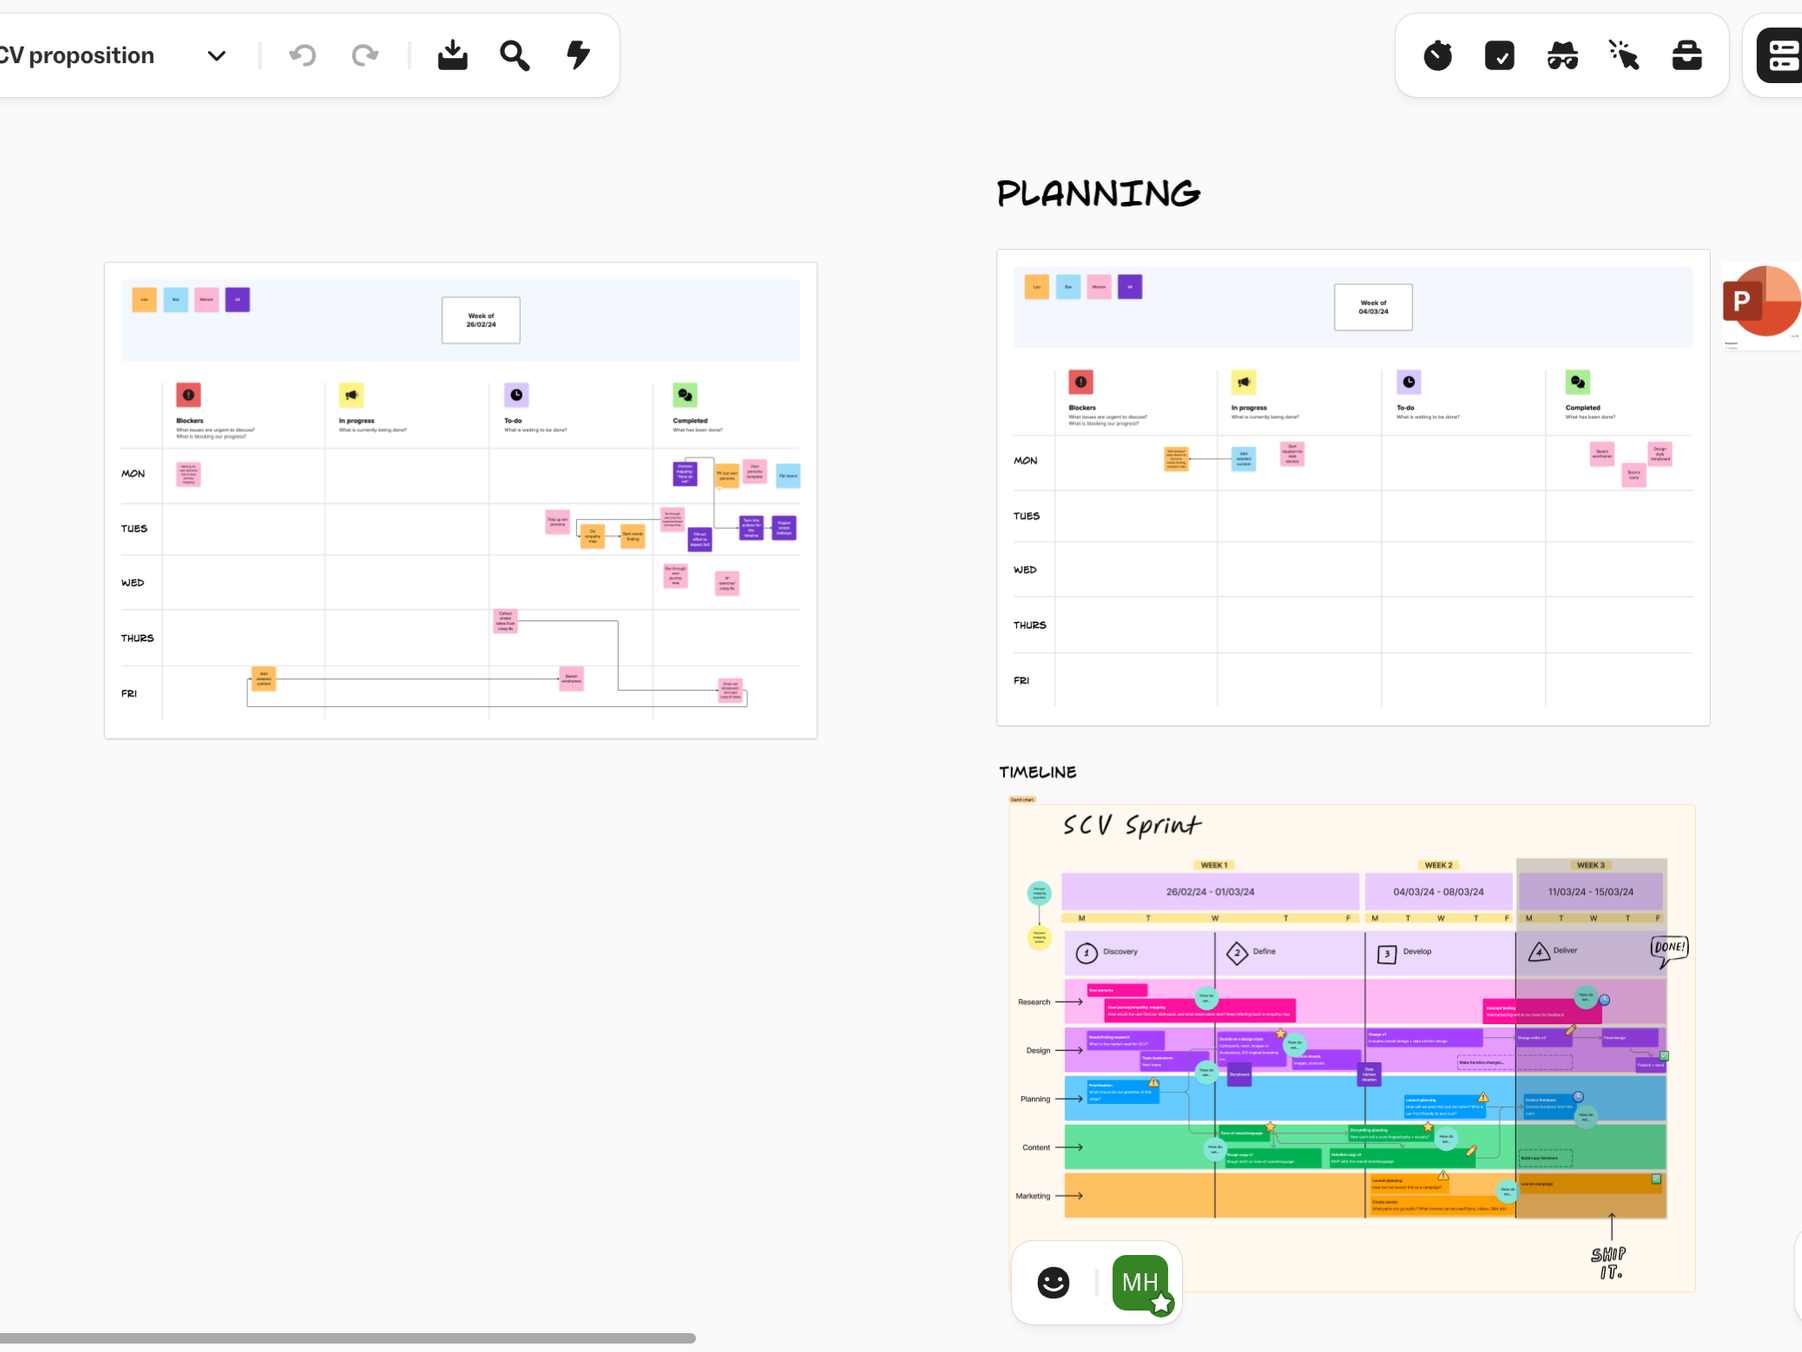This screenshot has height=1352, width=1802.
Task: Click the undo arrow
Action: click(303, 55)
